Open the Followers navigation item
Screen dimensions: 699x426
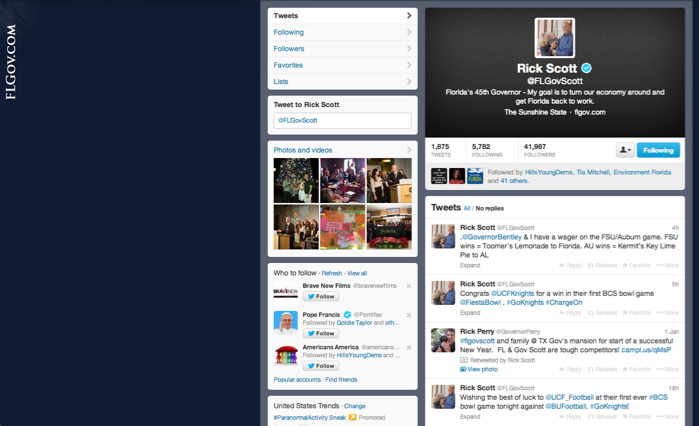(342, 49)
